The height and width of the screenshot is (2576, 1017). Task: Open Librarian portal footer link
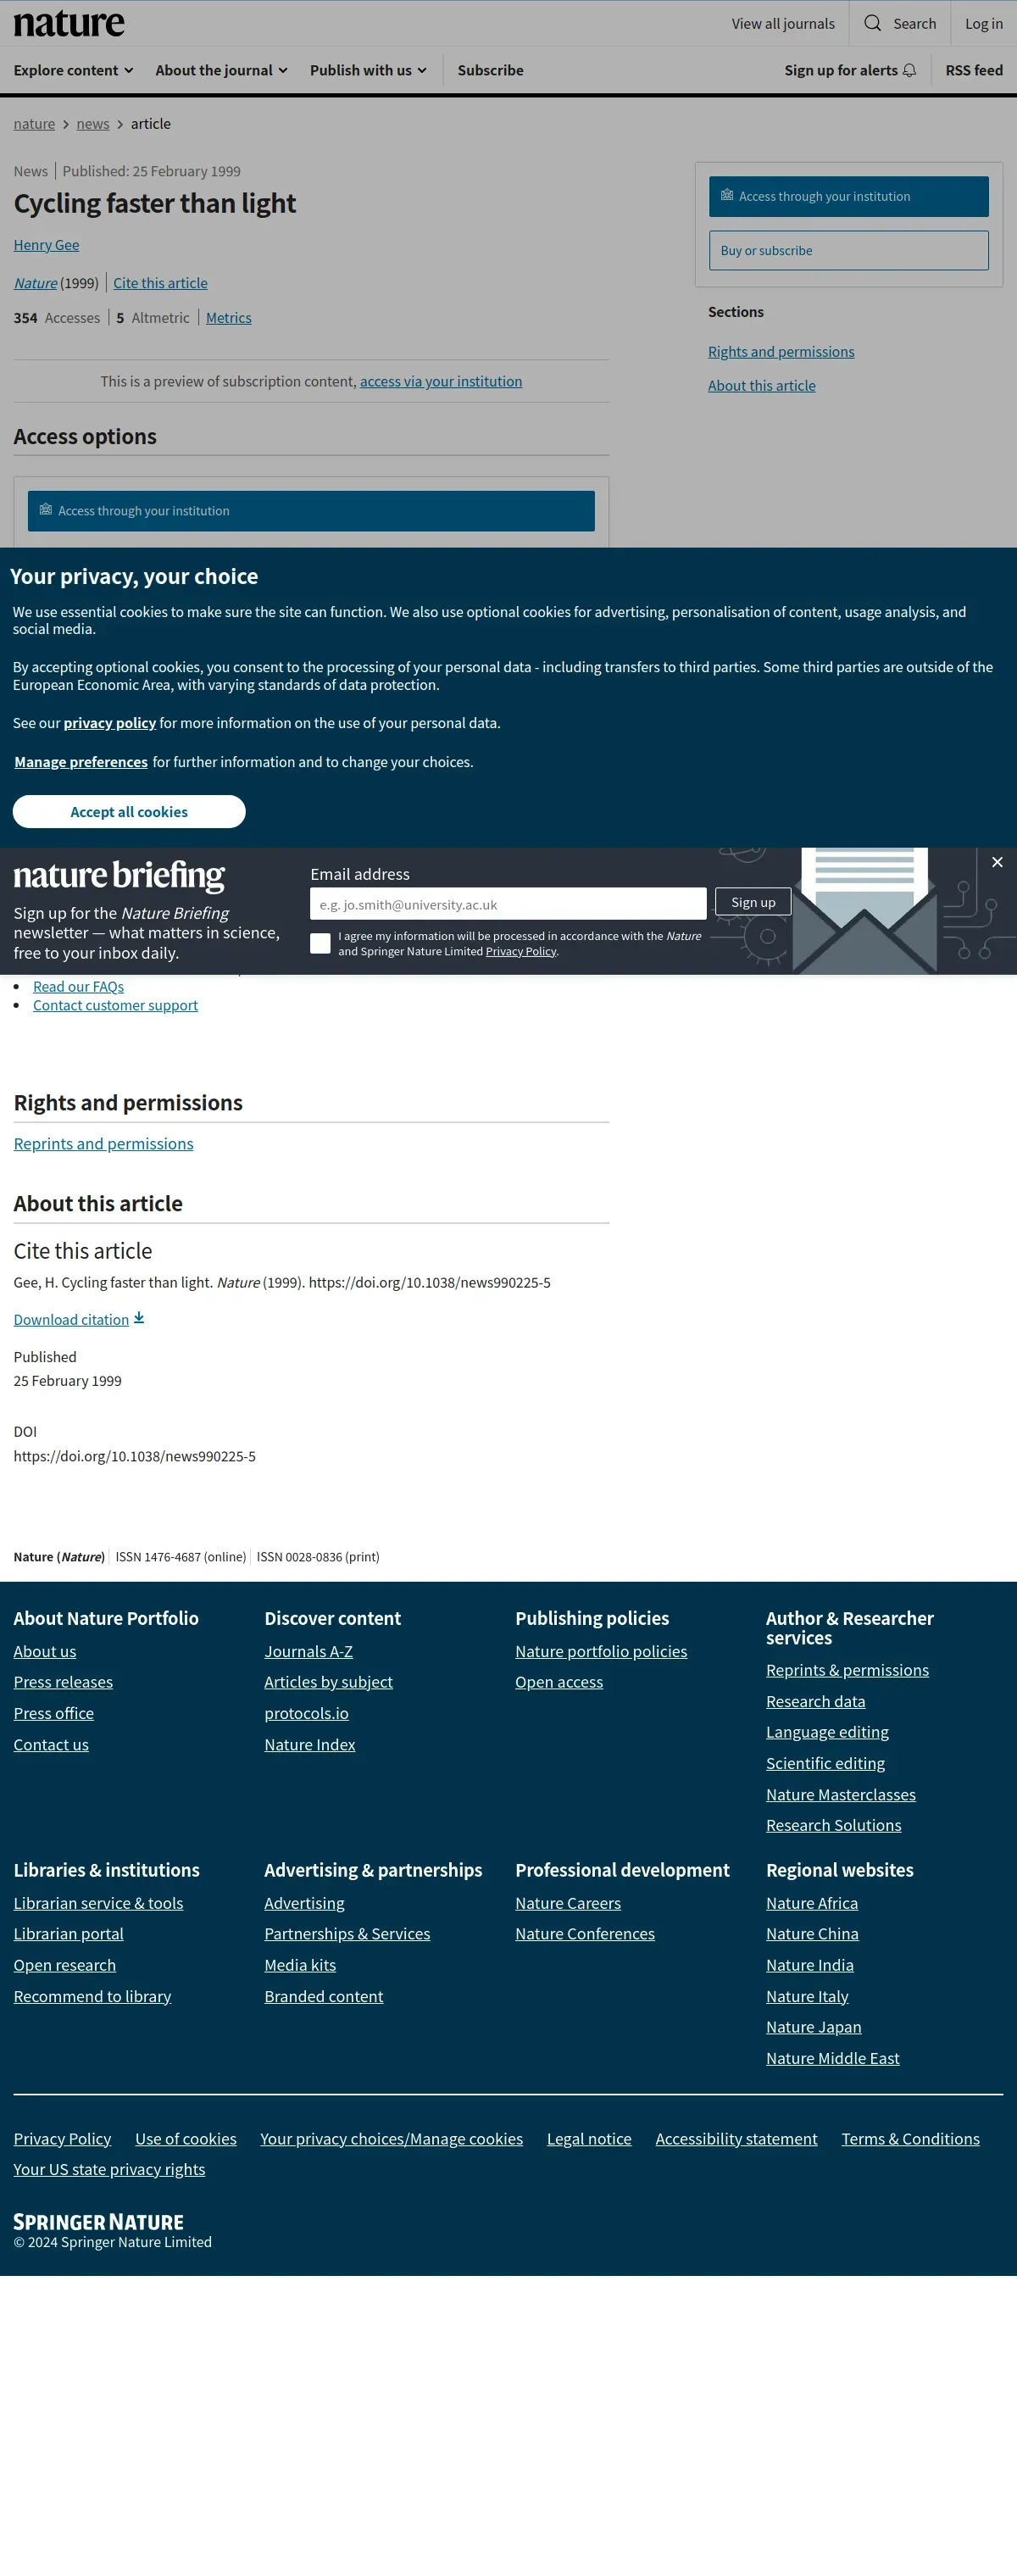(x=68, y=1935)
